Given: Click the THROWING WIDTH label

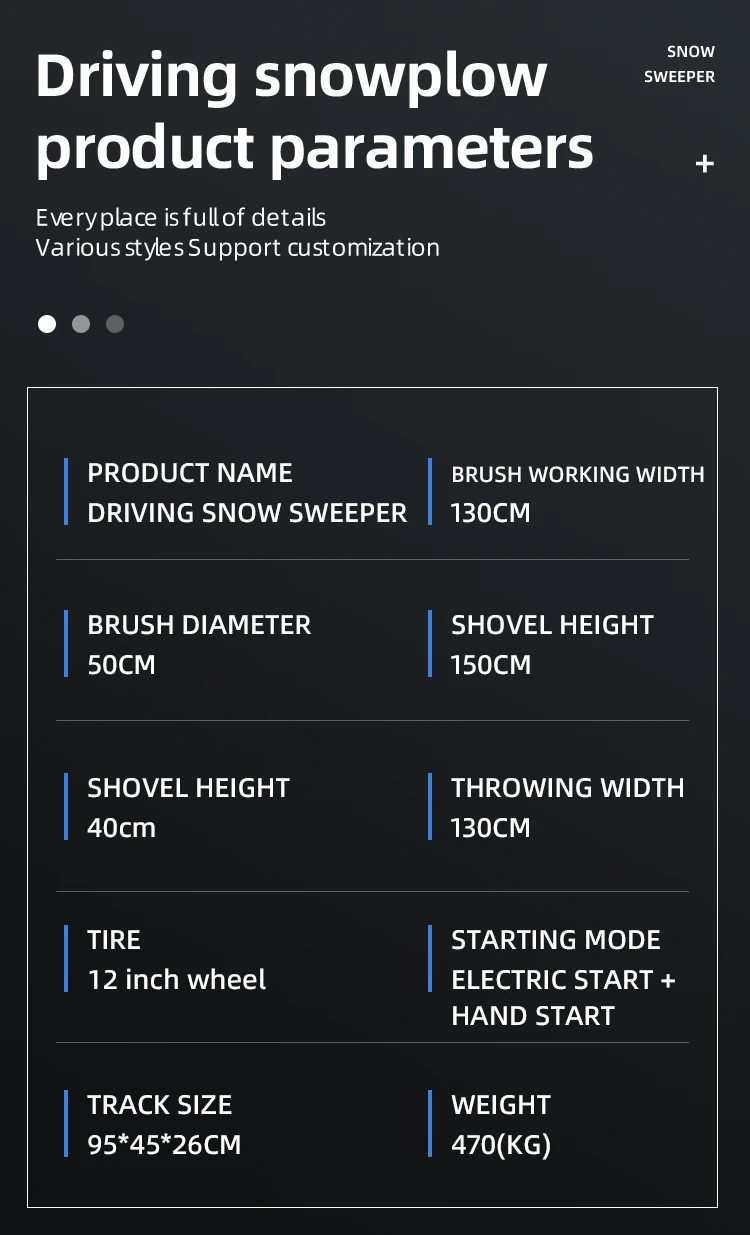Looking at the screenshot, I should pos(567,788).
